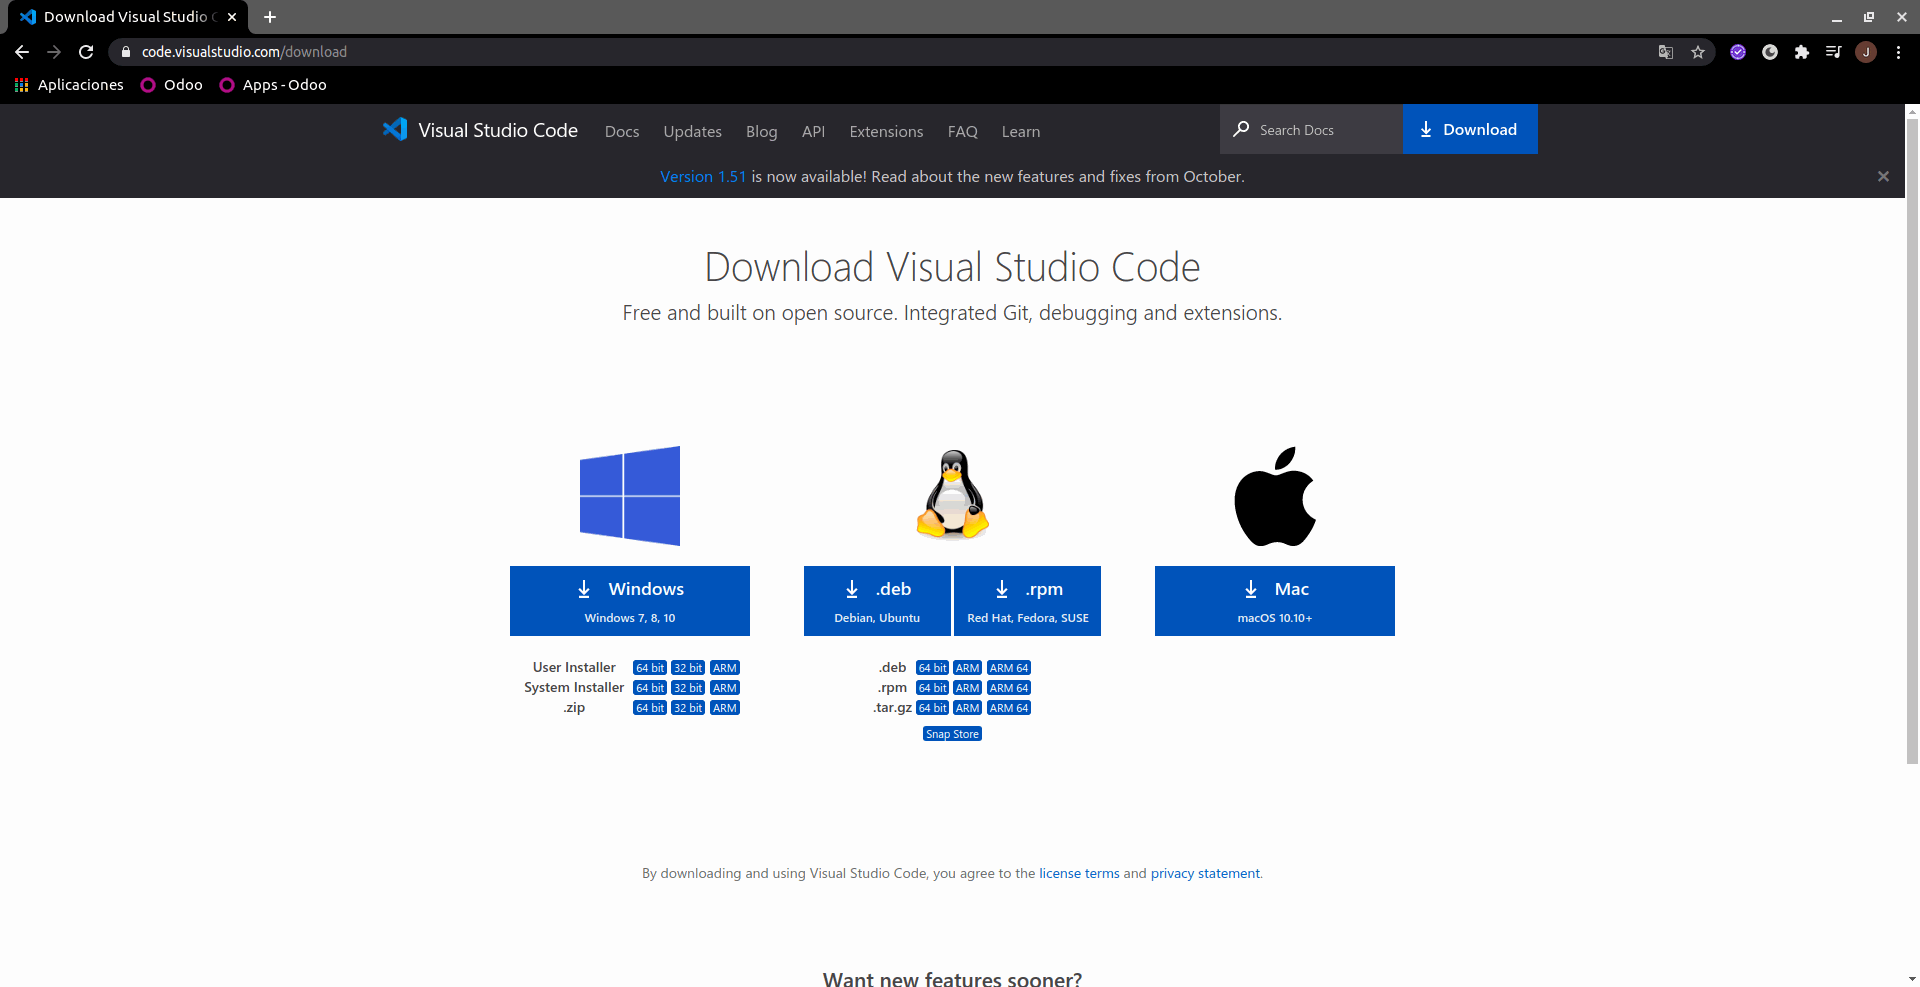Reload the page with refresh icon
The width and height of the screenshot is (1920, 987).
click(x=86, y=52)
